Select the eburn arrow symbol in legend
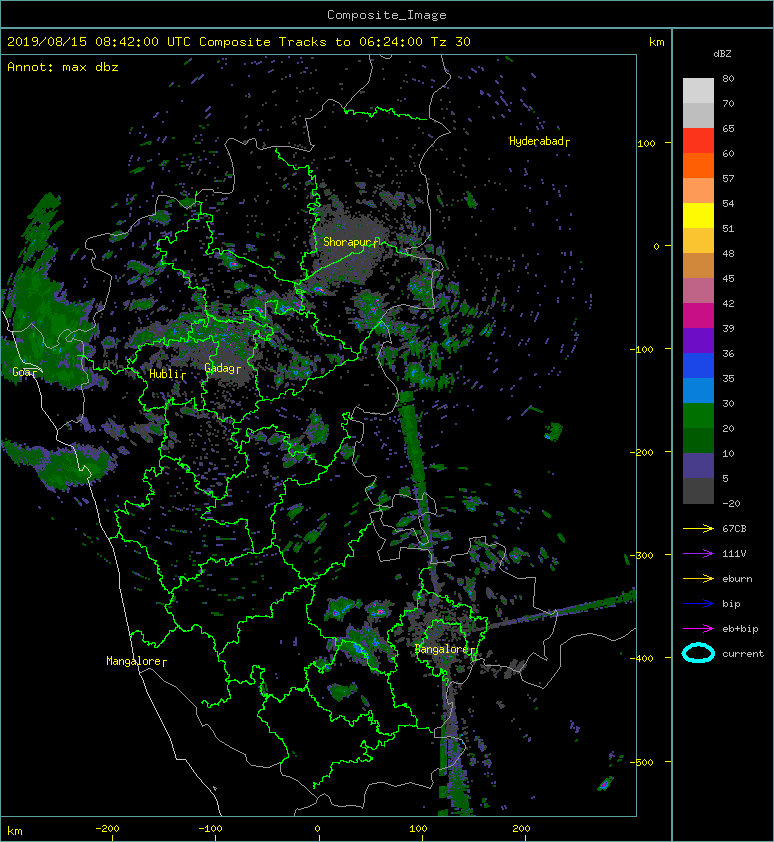This screenshot has height=842, width=774. 698,579
